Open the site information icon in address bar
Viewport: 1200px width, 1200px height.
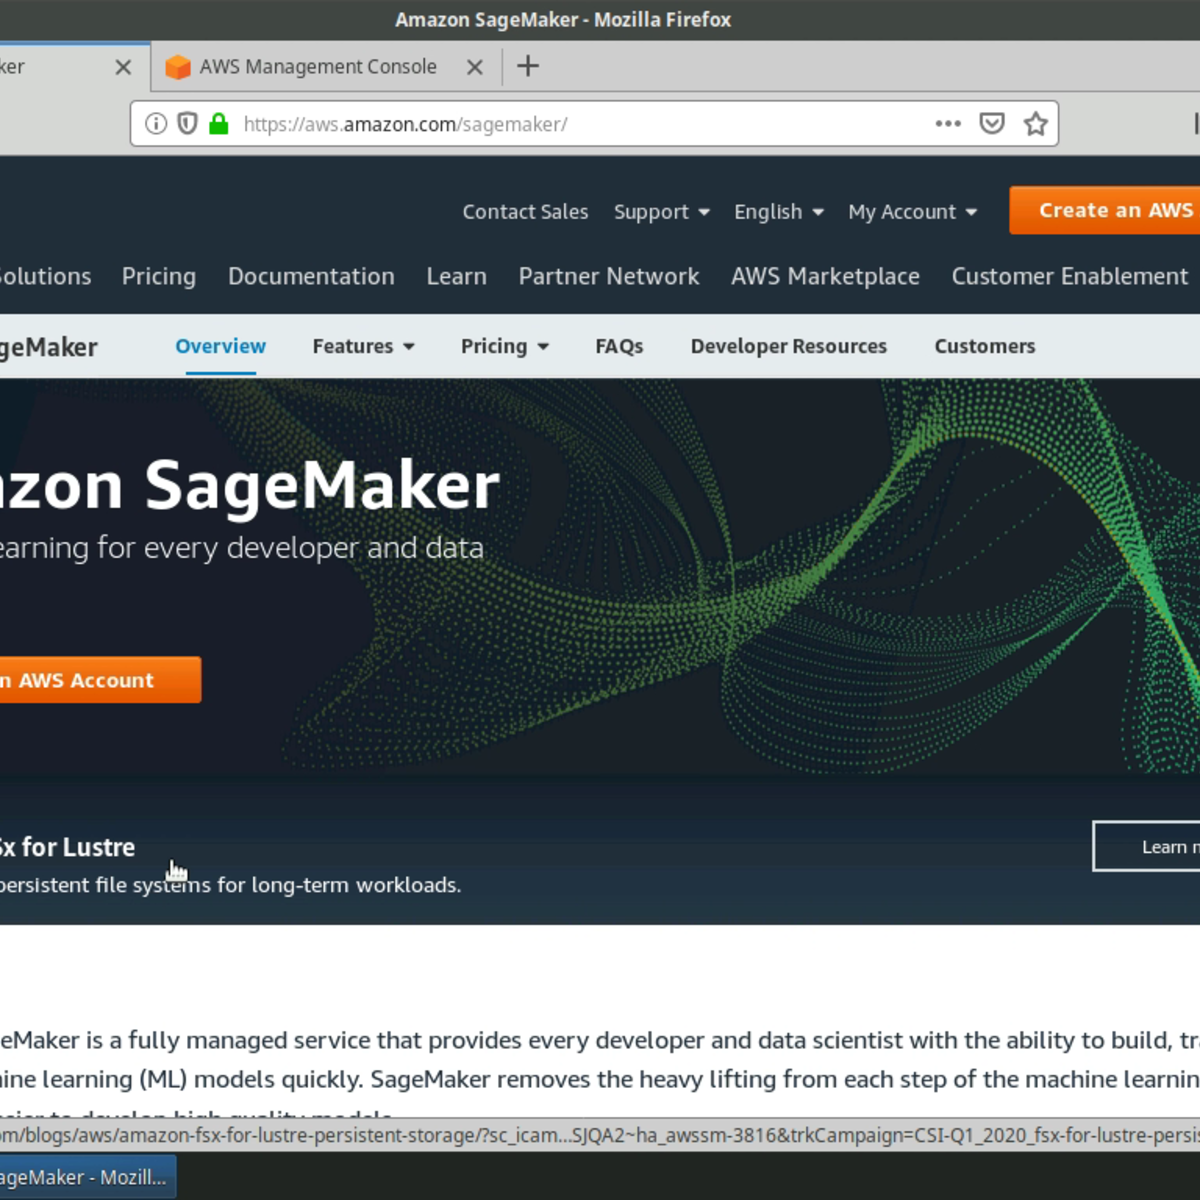click(x=156, y=124)
